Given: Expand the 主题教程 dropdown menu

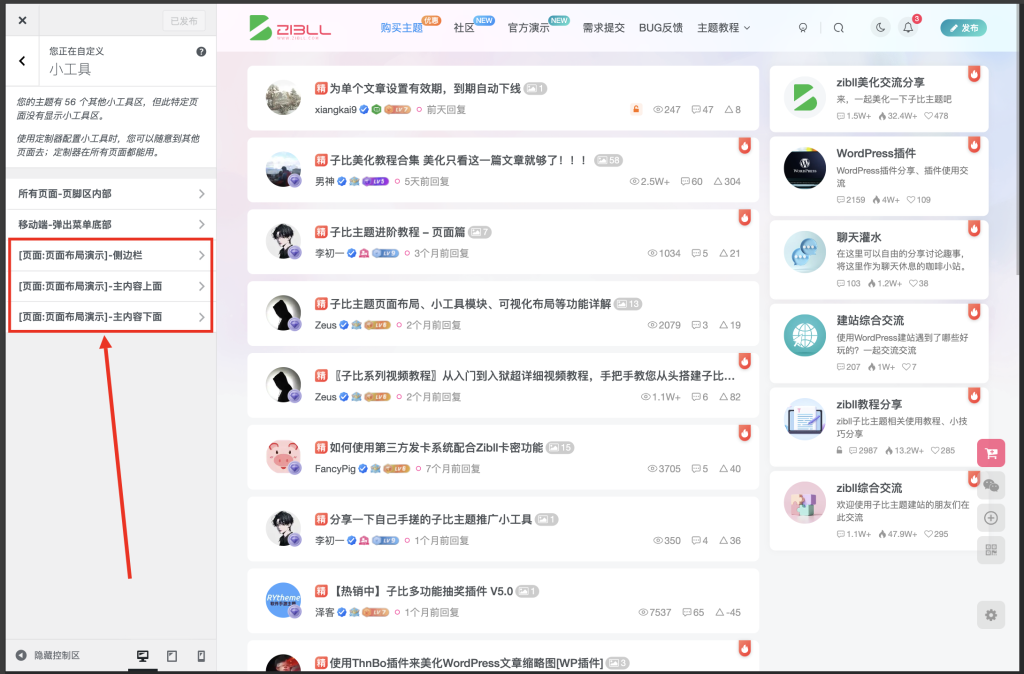Looking at the screenshot, I should coord(724,27).
